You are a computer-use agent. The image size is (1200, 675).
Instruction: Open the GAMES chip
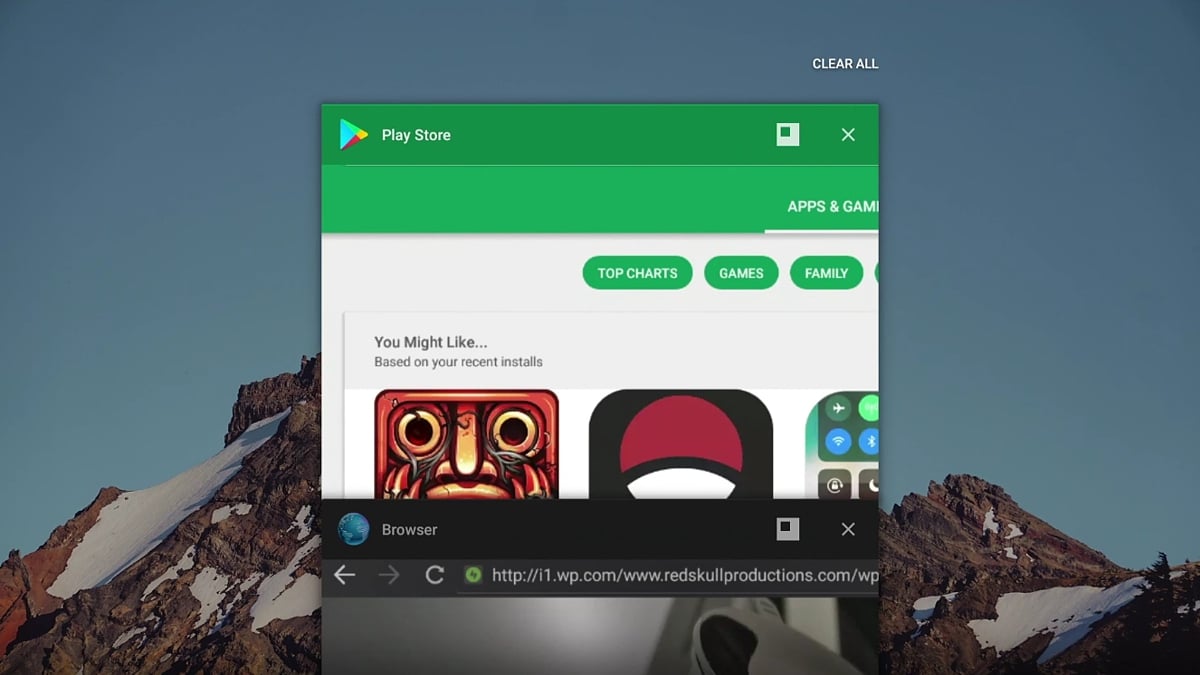coord(741,273)
